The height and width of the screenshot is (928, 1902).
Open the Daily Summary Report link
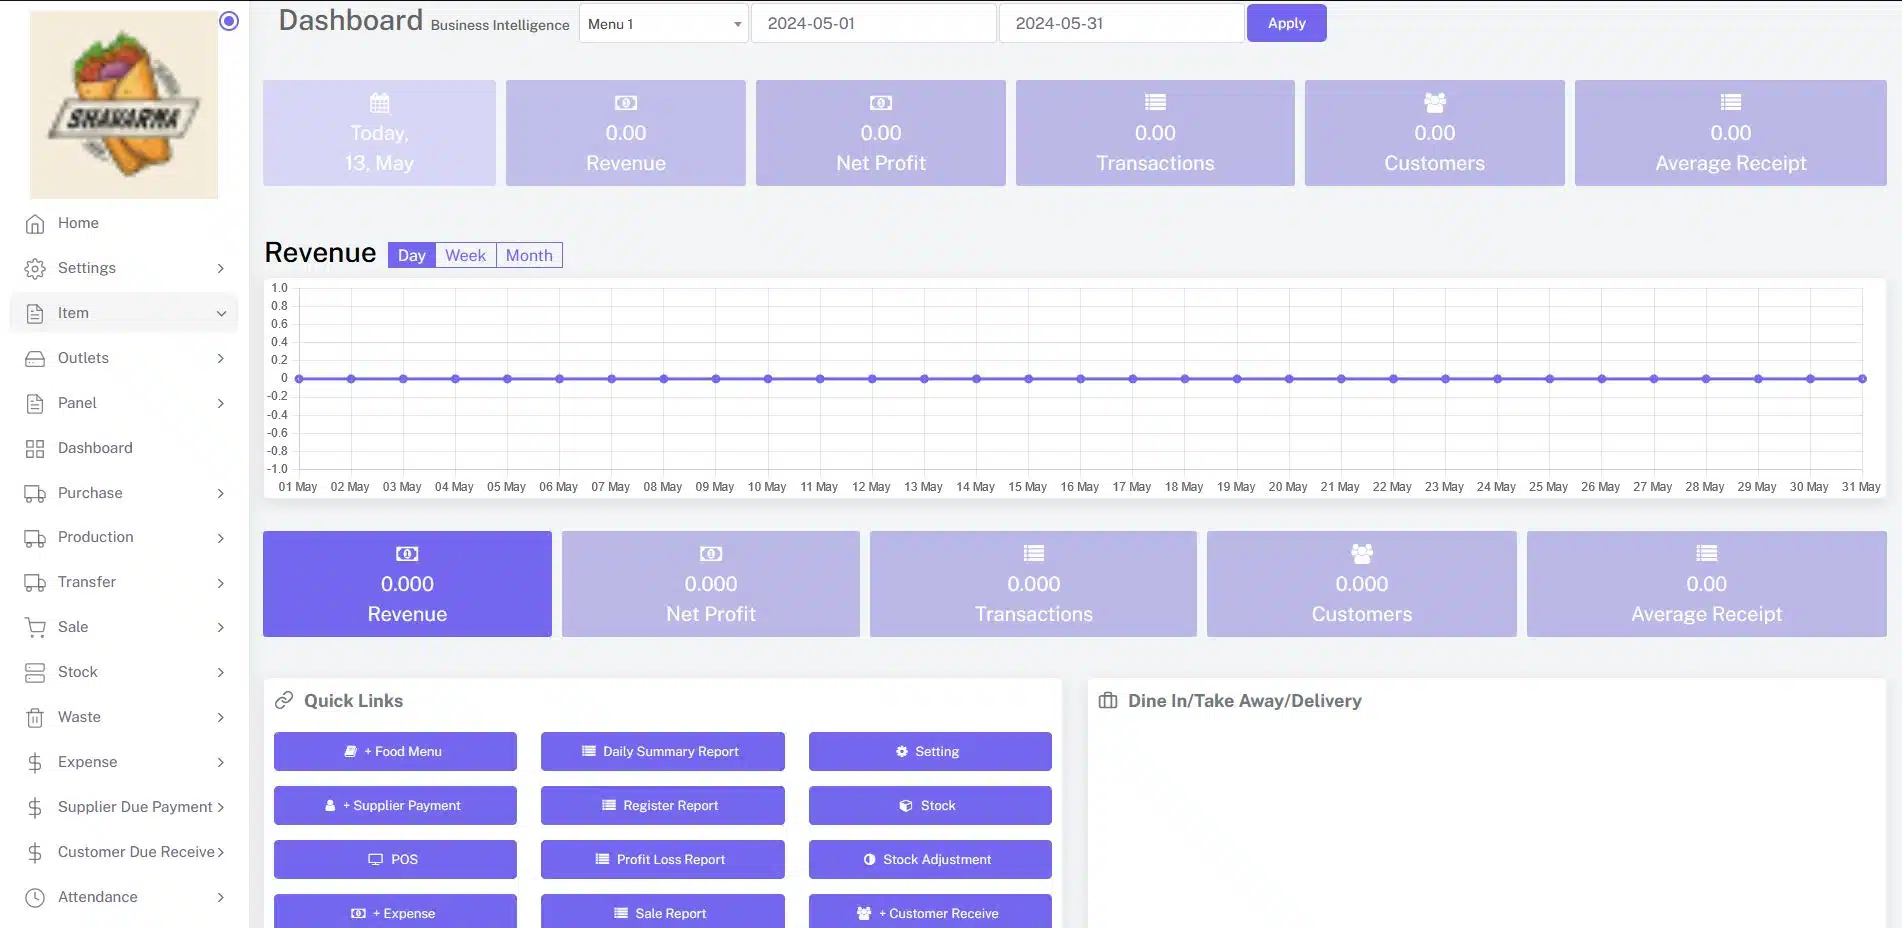click(662, 751)
